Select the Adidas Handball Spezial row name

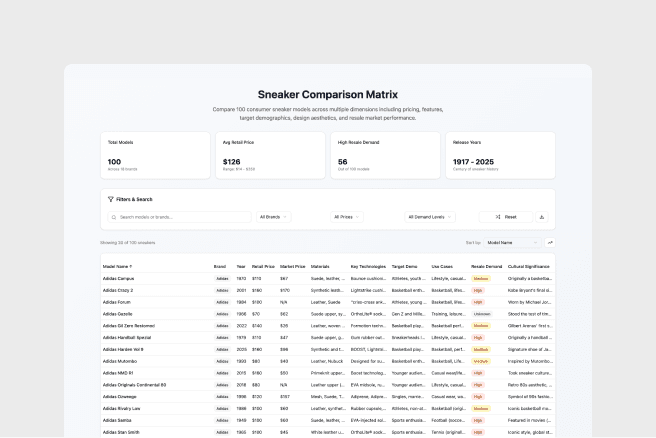[127, 338]
